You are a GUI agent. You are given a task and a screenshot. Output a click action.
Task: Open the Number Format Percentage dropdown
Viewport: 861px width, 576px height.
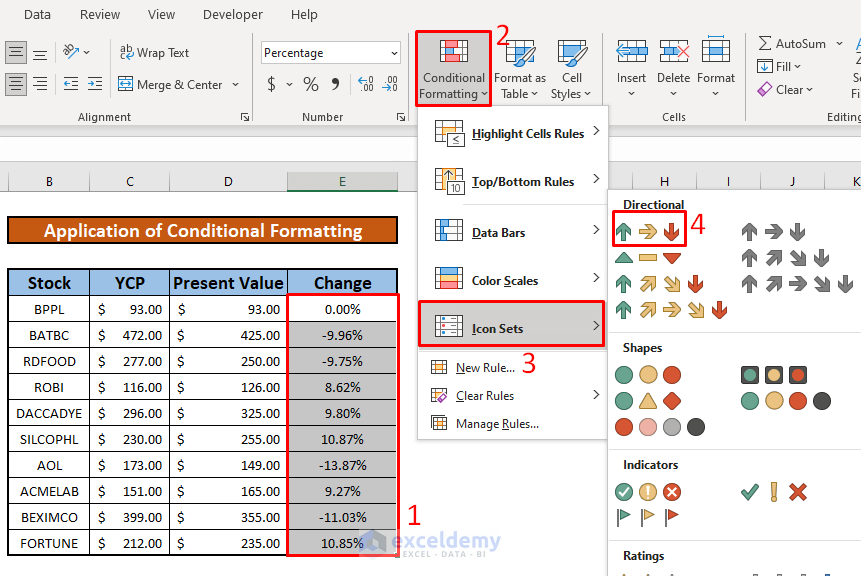point(394,53)
